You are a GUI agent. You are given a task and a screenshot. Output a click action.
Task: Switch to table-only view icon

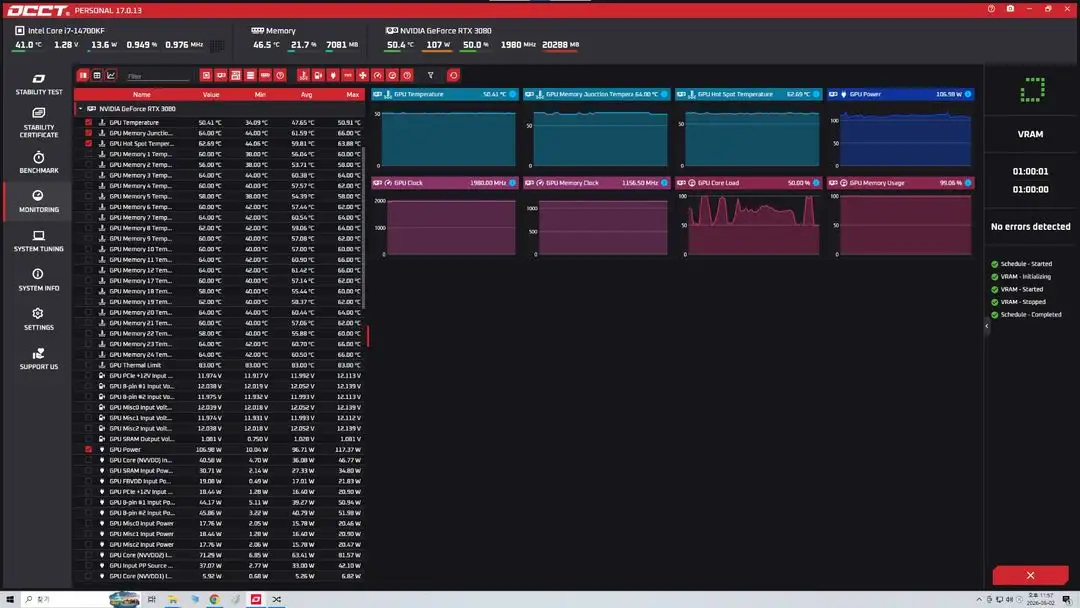click(97, 75)
